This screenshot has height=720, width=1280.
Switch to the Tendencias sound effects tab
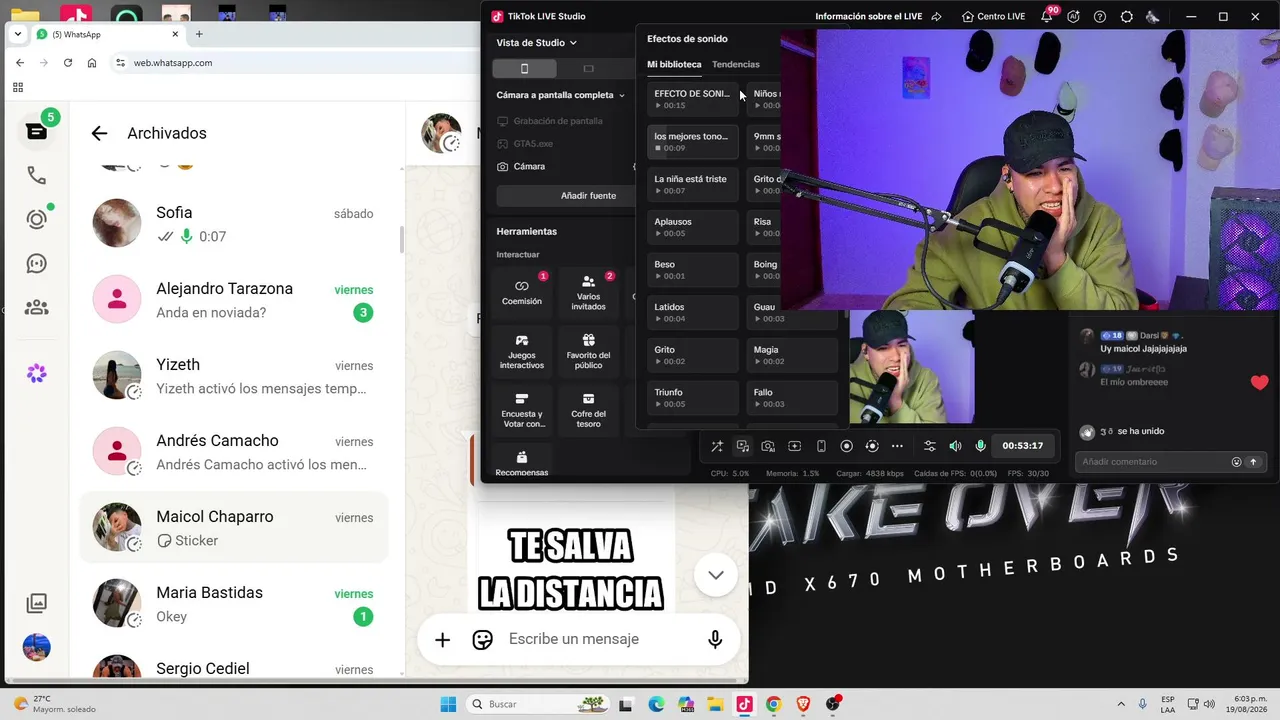735,64
